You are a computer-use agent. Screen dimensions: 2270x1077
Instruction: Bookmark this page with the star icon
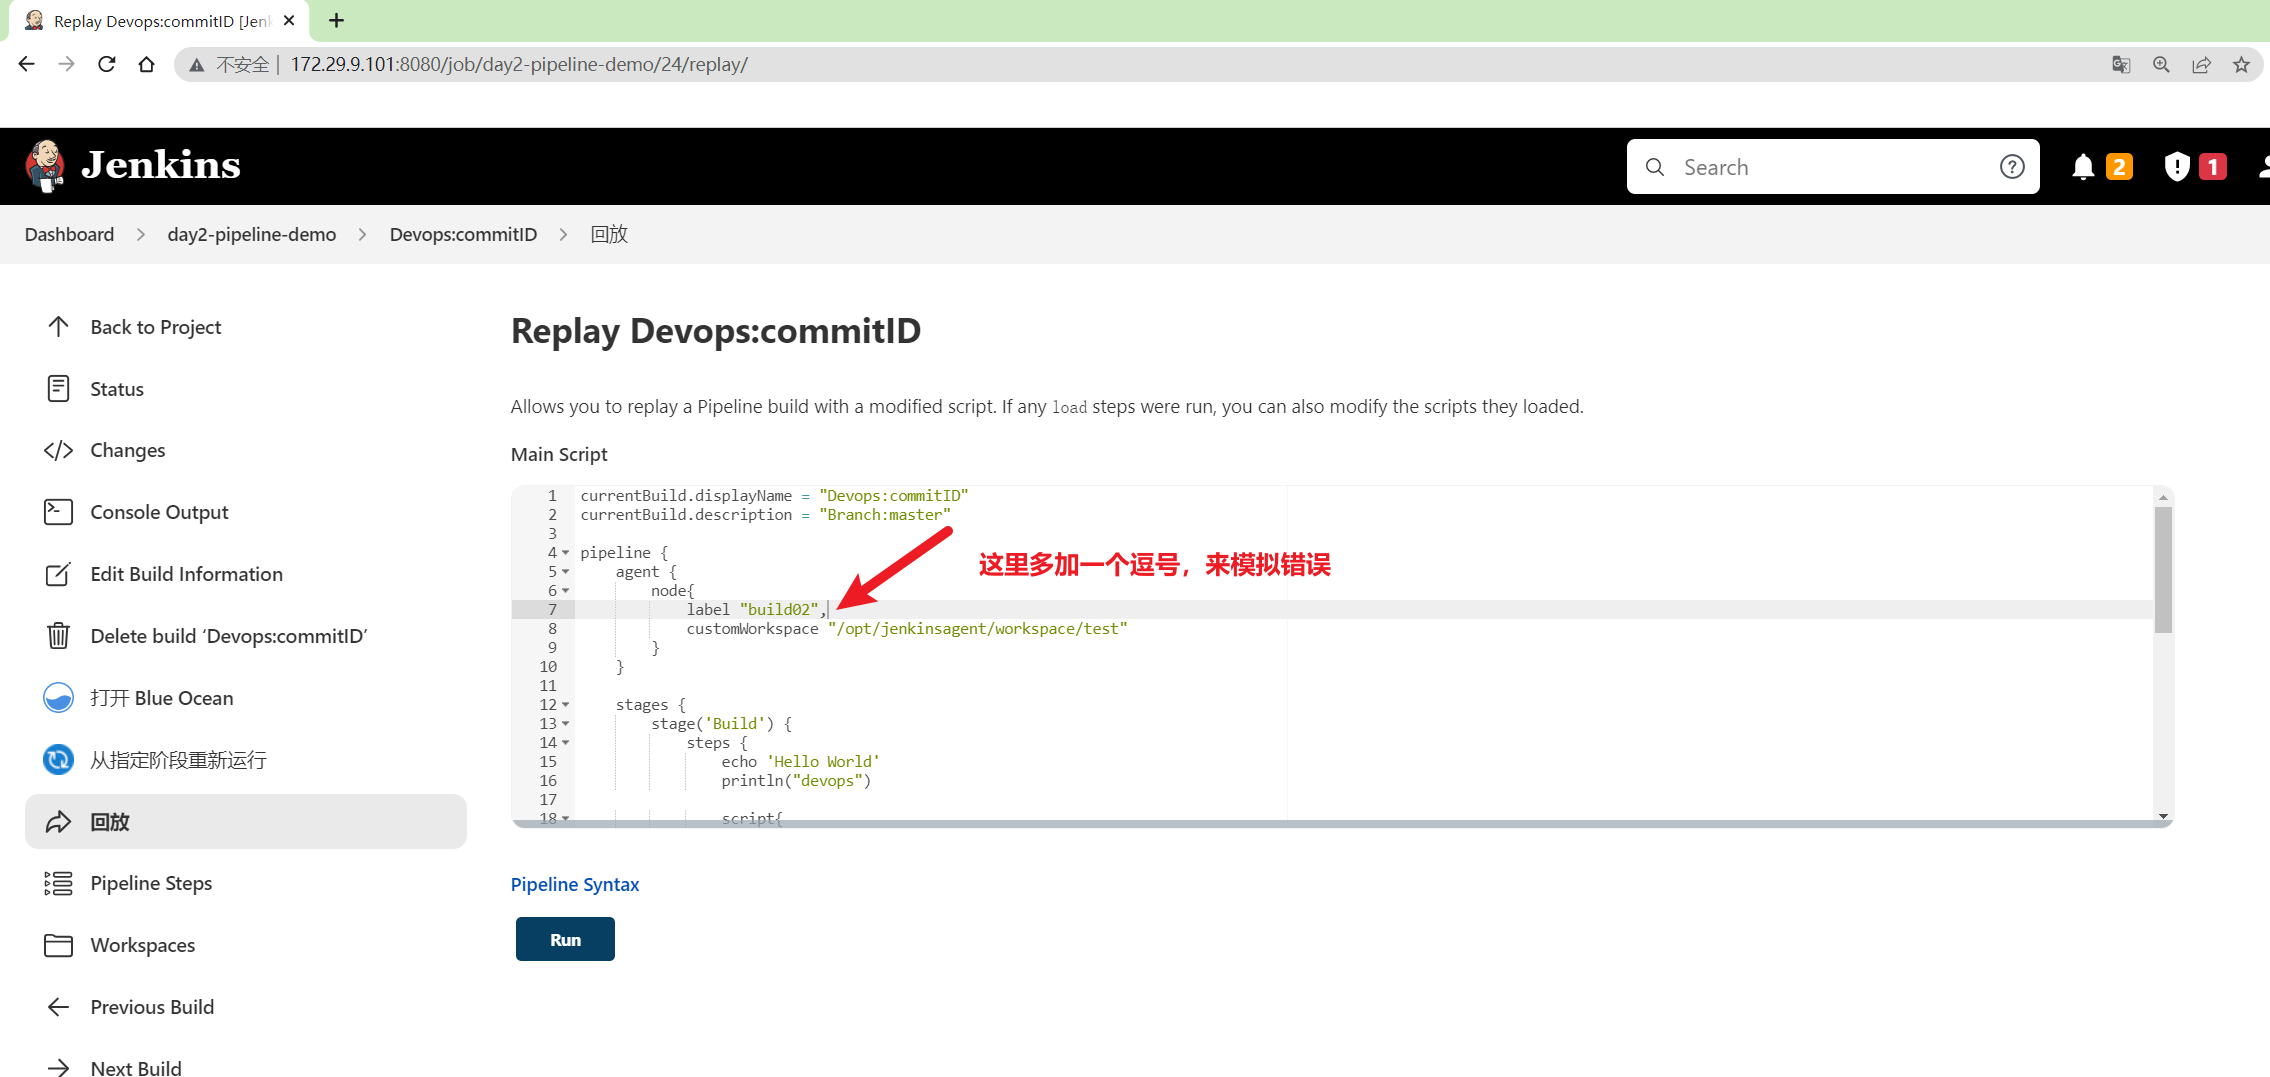(2241, 65)
